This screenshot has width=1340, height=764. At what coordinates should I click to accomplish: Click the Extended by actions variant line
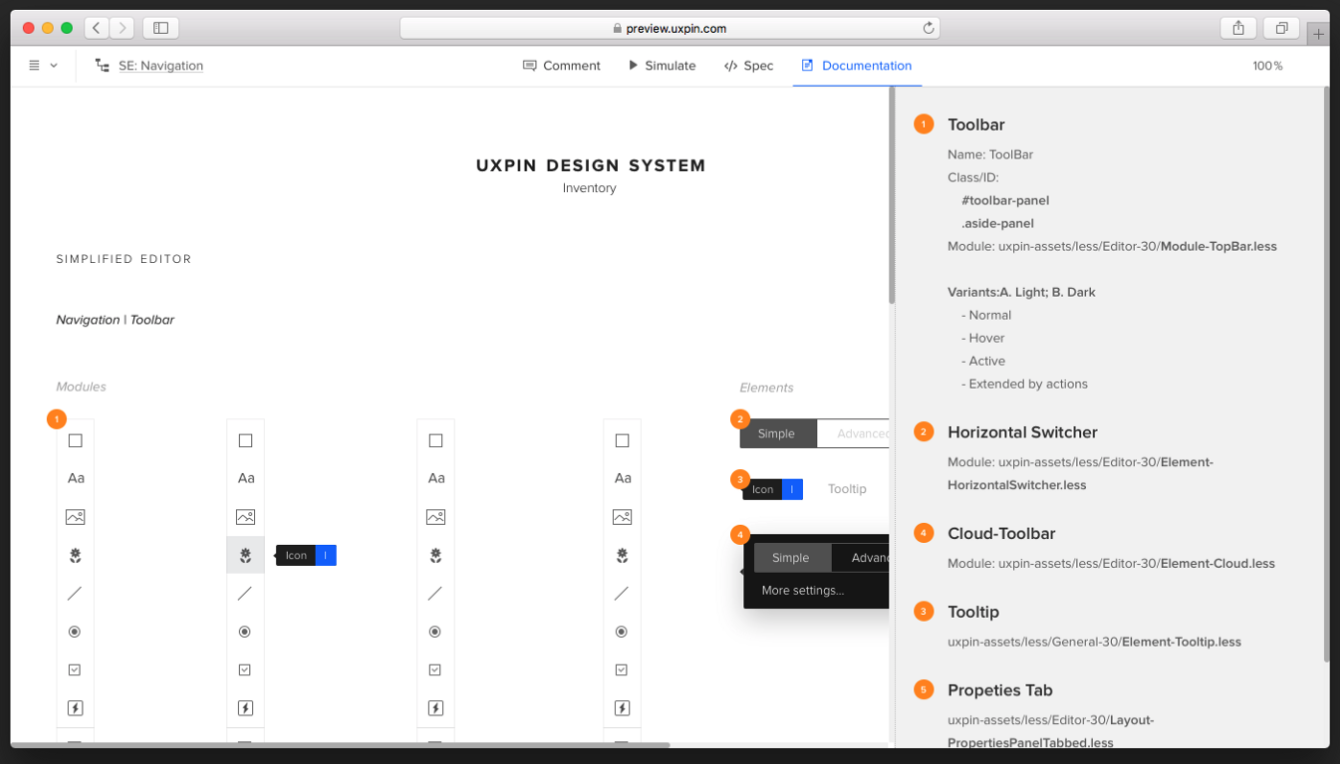pos(1025,384)
